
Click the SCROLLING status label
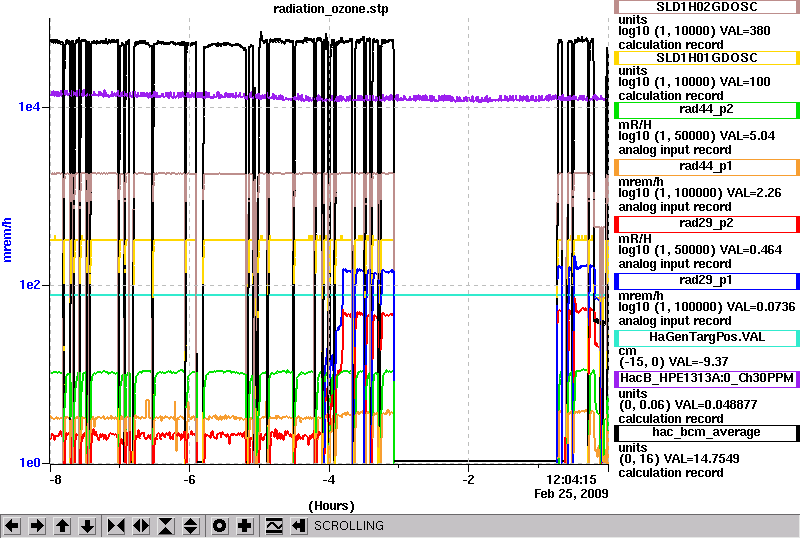(x=349, y=526)
